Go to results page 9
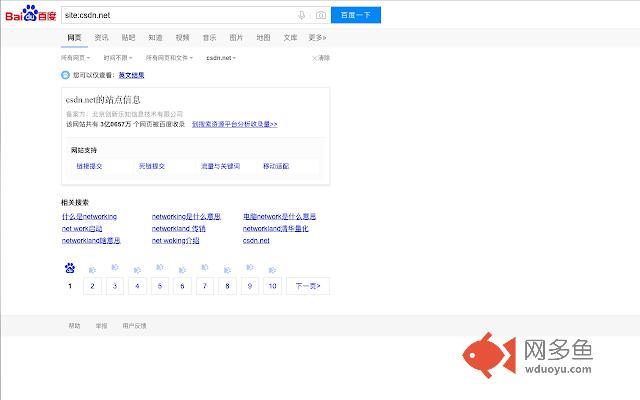The height and width of the screenshot is (400, 640). tap(250, 286)
